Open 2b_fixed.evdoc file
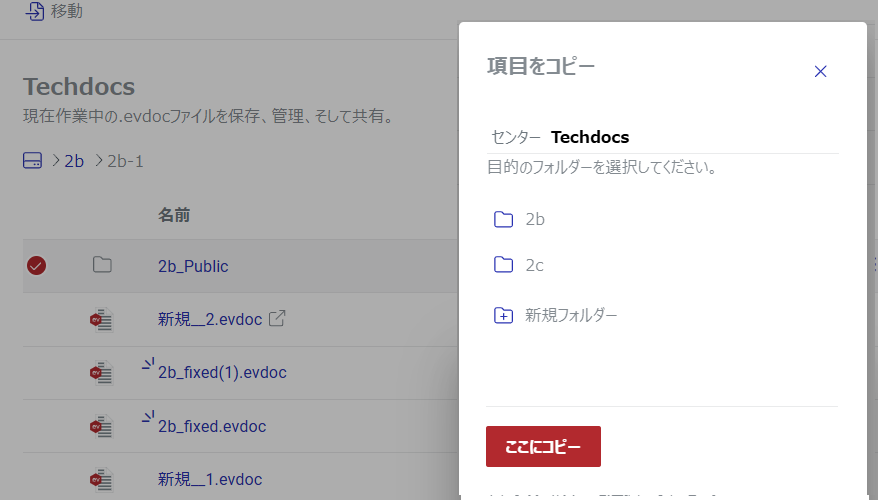878x500 pixels. coord(212,426)
